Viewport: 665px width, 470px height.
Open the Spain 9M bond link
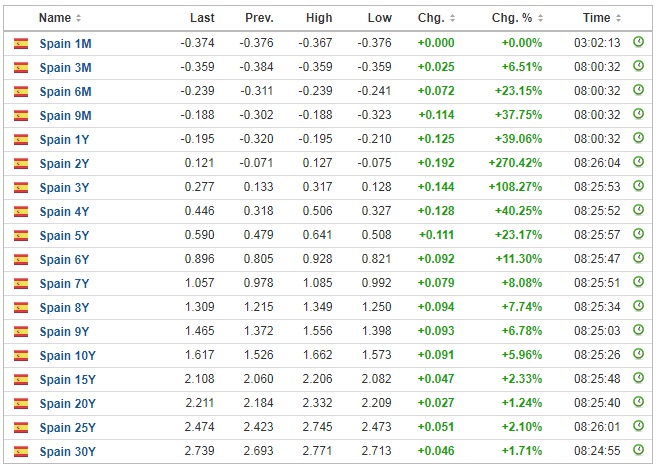click(65, 115)
